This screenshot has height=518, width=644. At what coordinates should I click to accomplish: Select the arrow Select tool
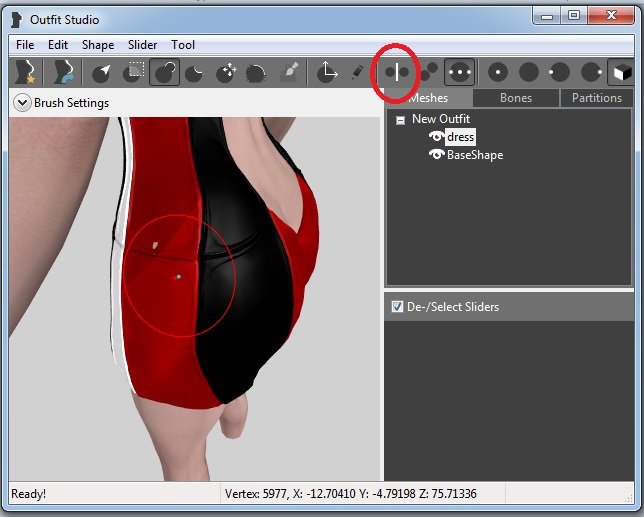point(103,72)
